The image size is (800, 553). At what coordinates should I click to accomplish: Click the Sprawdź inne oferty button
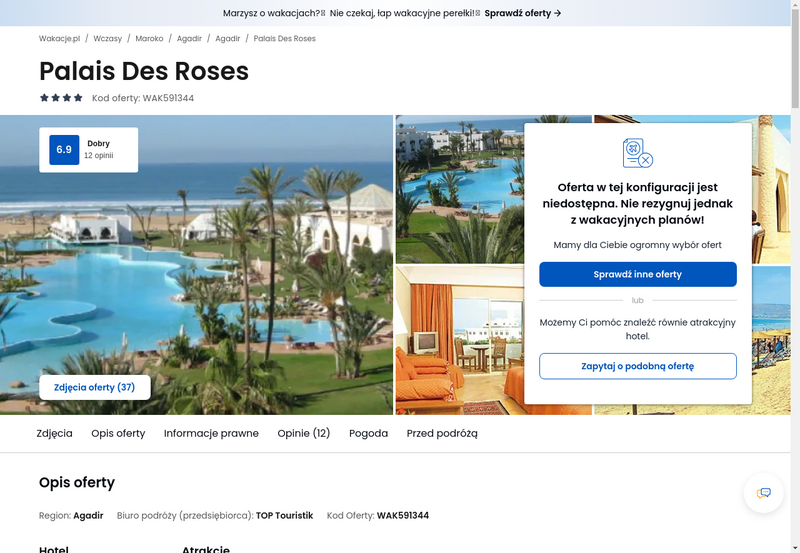638,274
